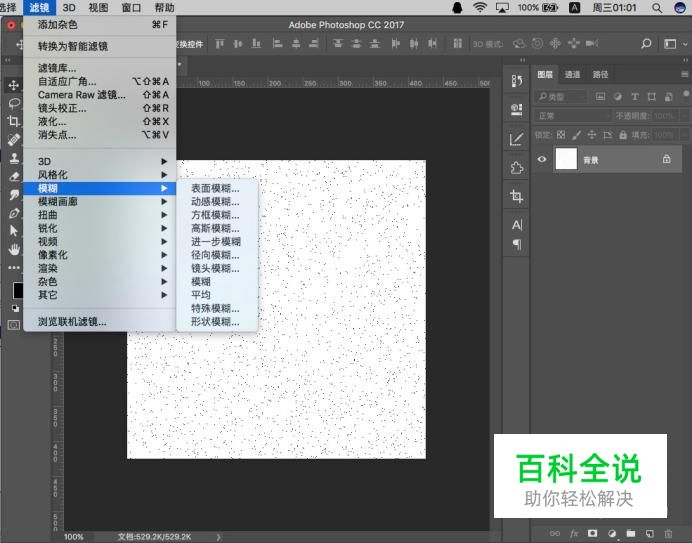This screenshot has width=692, height=543.
Task: Click the opacity value field
Action: pos(666,116)
